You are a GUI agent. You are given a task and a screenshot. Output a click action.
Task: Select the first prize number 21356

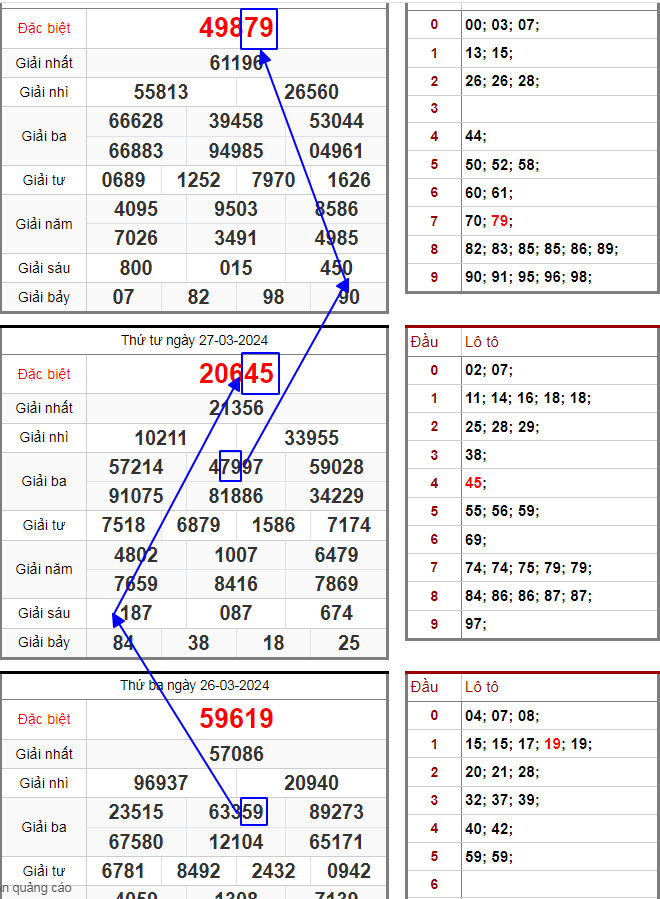(x=236, y=408)
